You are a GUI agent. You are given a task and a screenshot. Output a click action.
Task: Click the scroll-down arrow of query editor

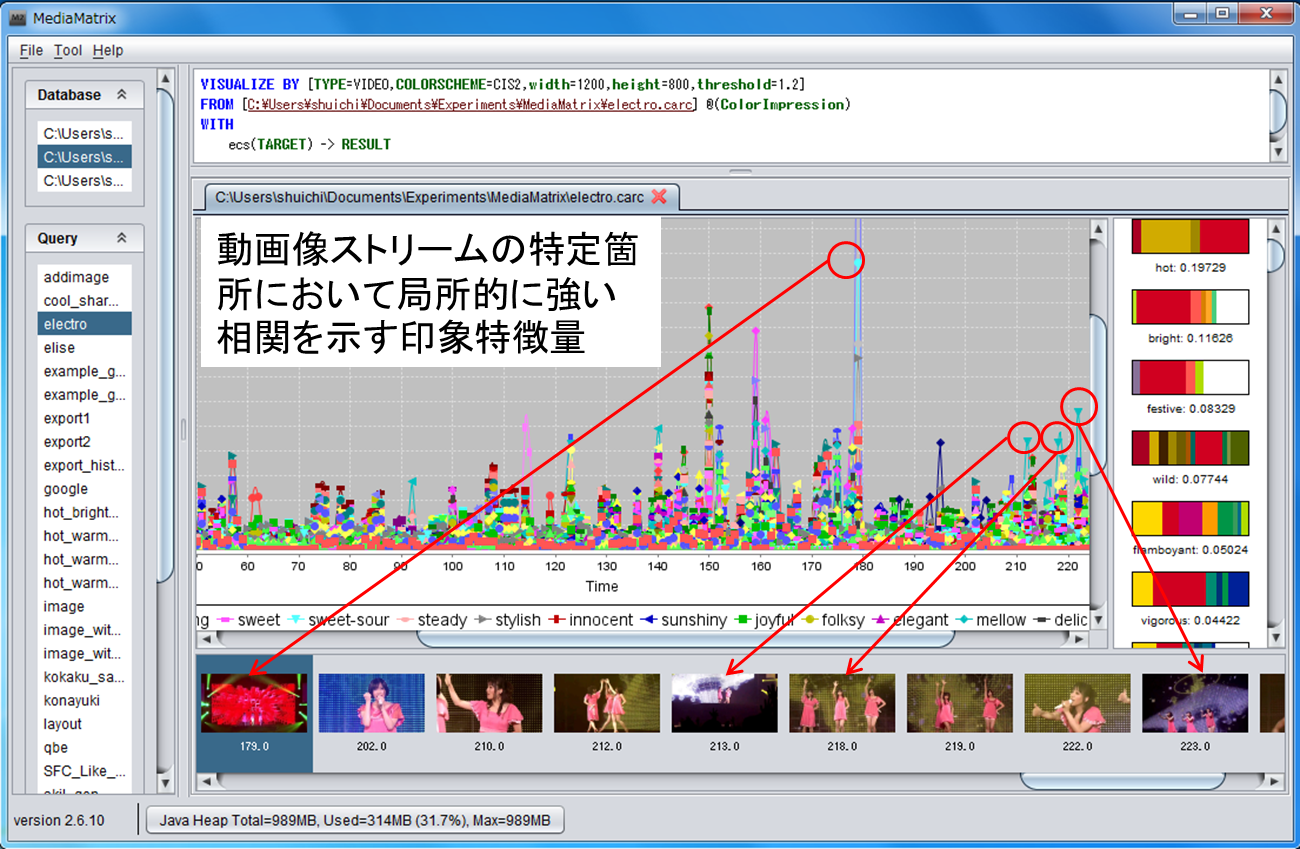pos(1277,151)
